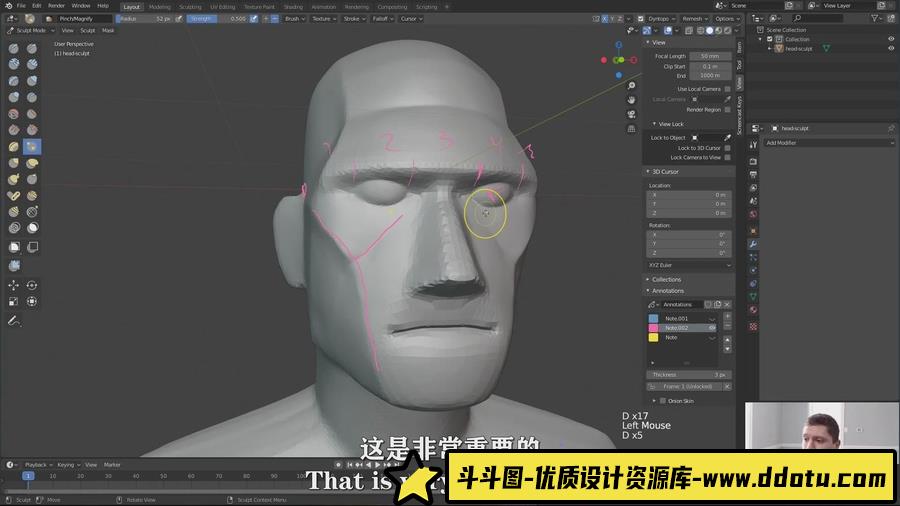Open the File menu

point(21,6)
